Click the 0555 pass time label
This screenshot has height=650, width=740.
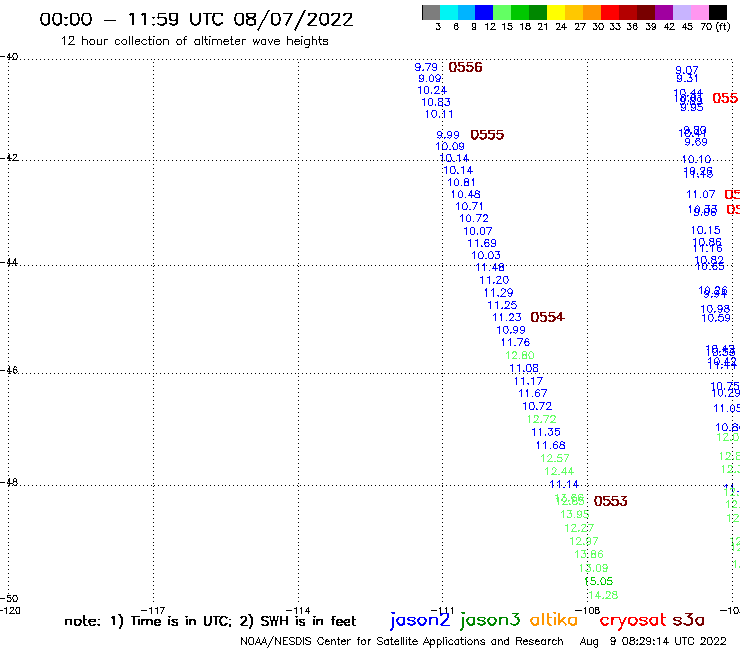pos(487,135)
